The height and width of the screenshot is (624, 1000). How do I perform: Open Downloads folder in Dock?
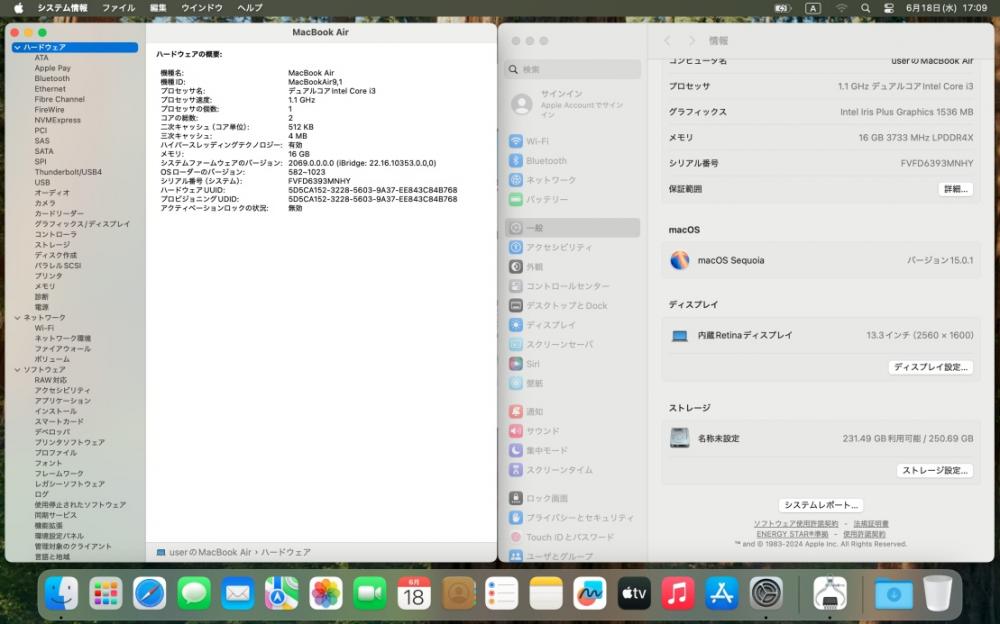click(x=893, y=593)
